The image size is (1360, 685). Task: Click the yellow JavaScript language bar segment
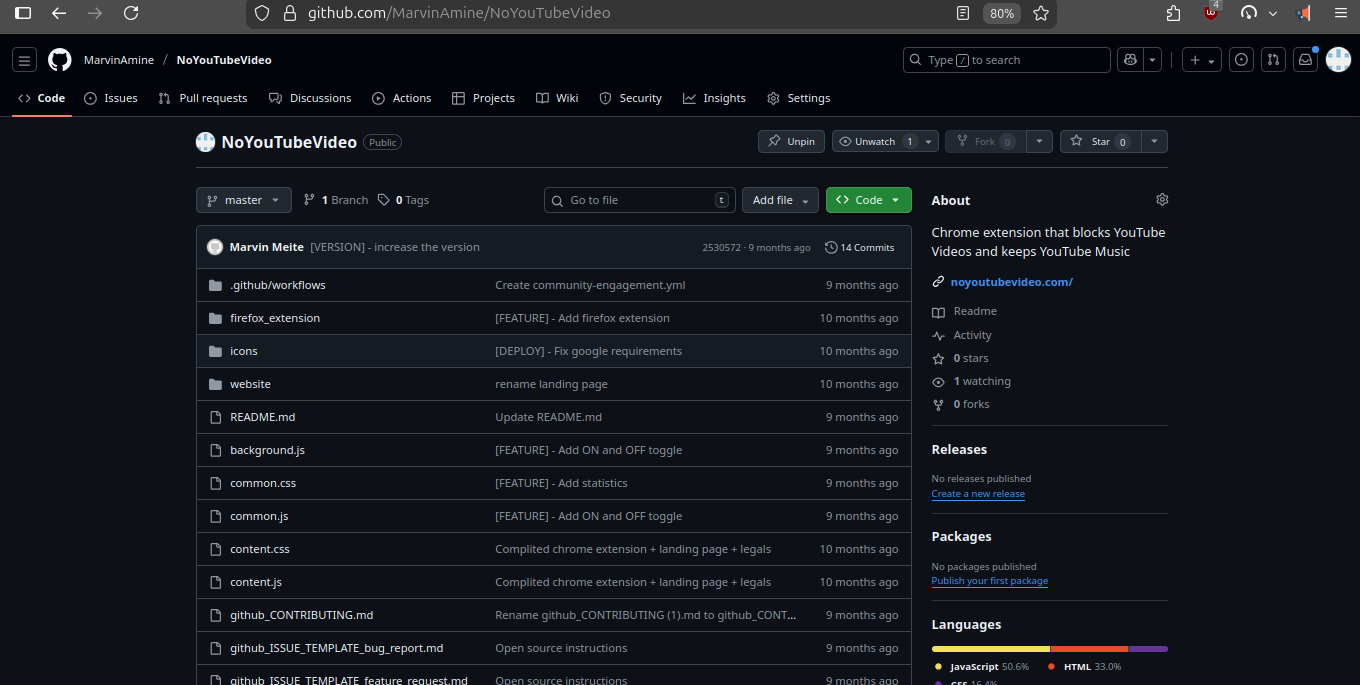pyautogui.click(x=990, y=649)
